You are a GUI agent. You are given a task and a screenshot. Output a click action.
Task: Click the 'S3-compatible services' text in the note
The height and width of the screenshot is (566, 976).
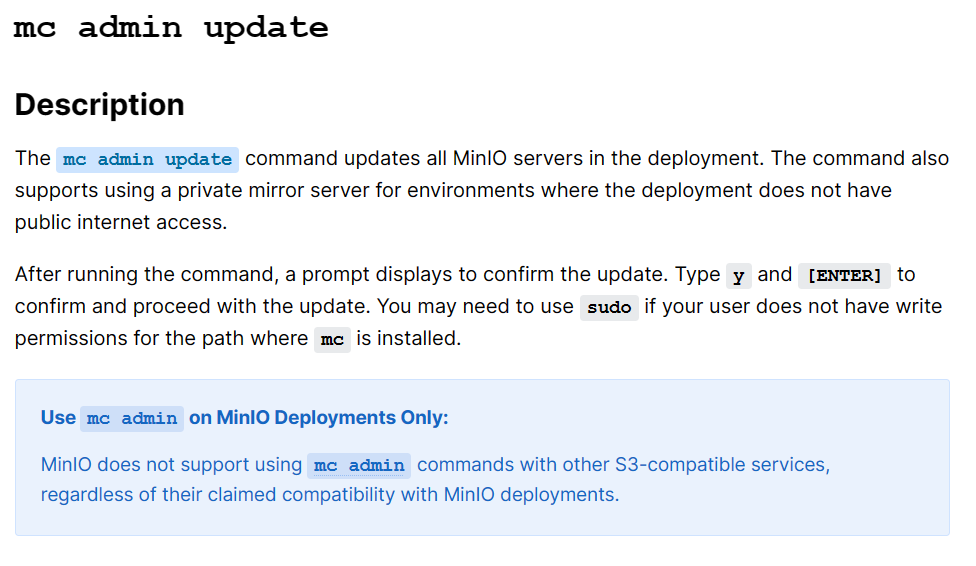[720, 465]
